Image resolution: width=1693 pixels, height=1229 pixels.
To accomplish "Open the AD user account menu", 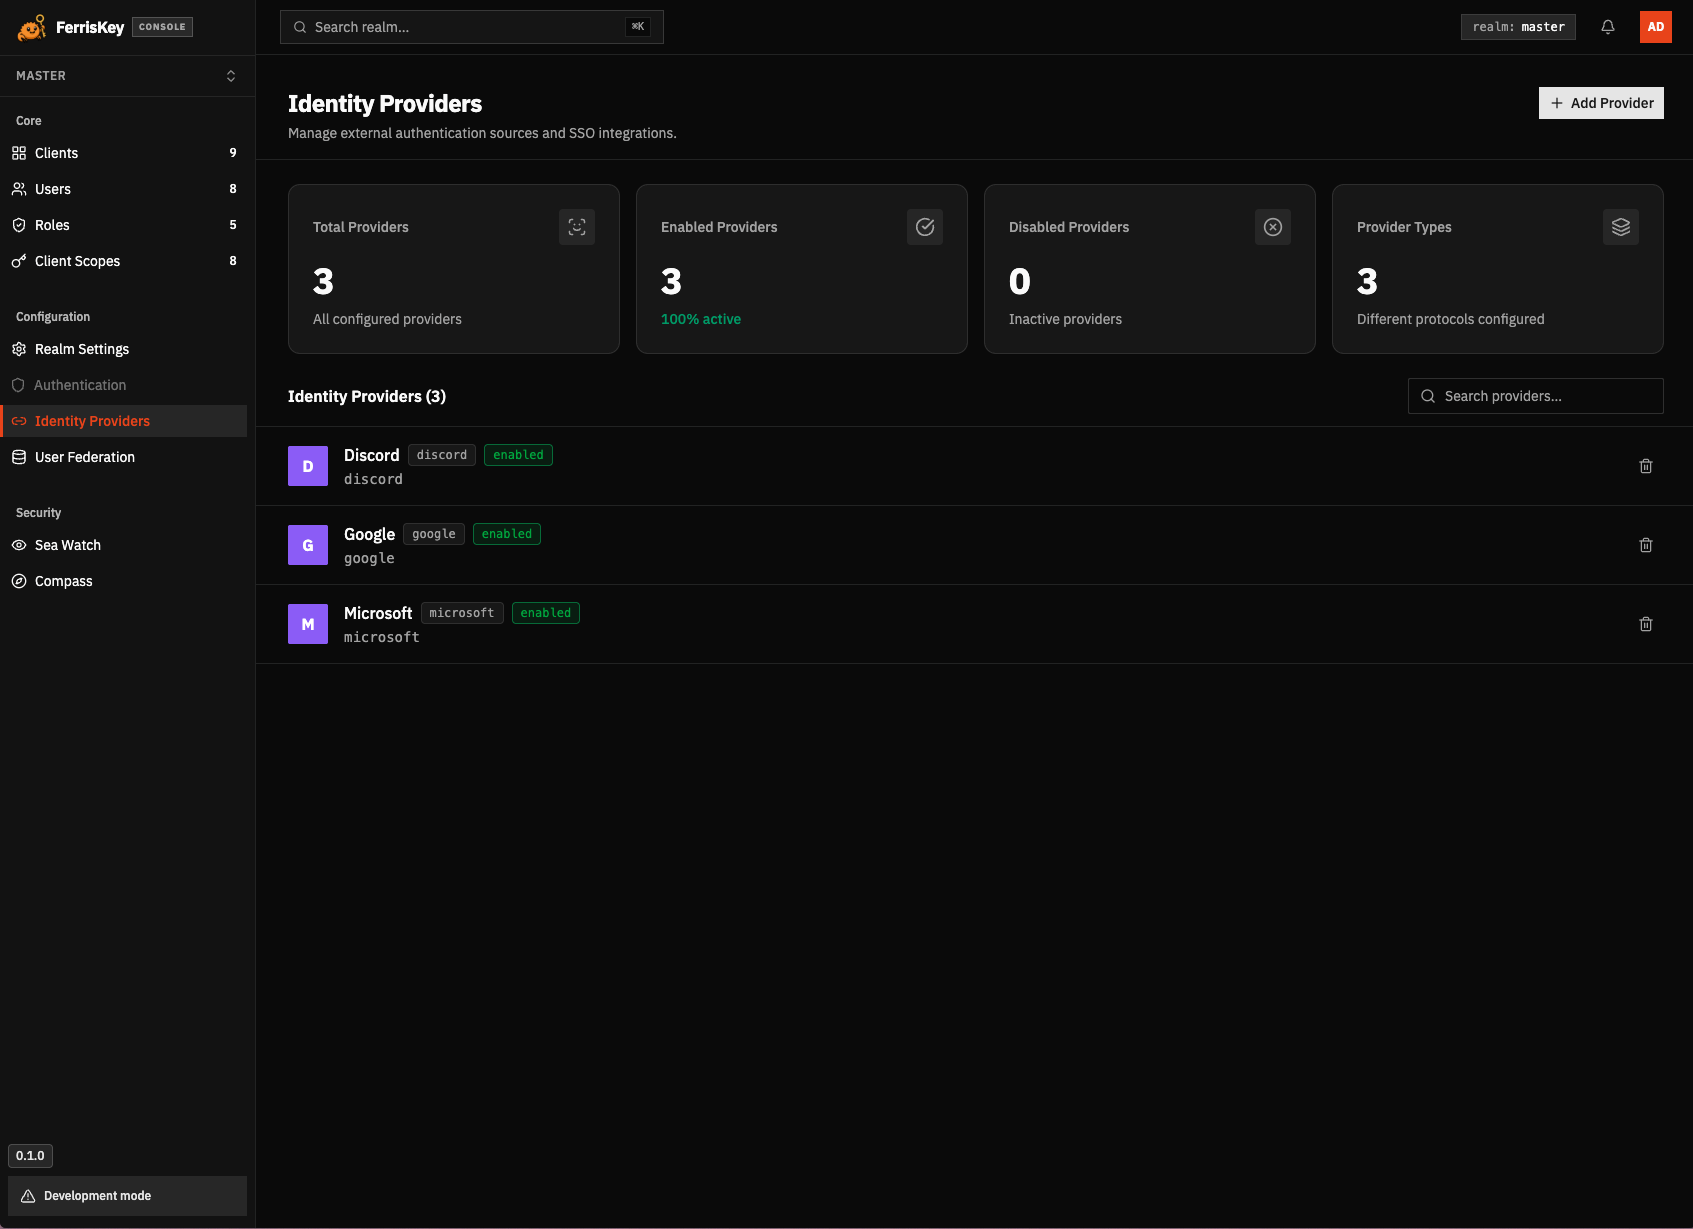I will (1656, 27).
